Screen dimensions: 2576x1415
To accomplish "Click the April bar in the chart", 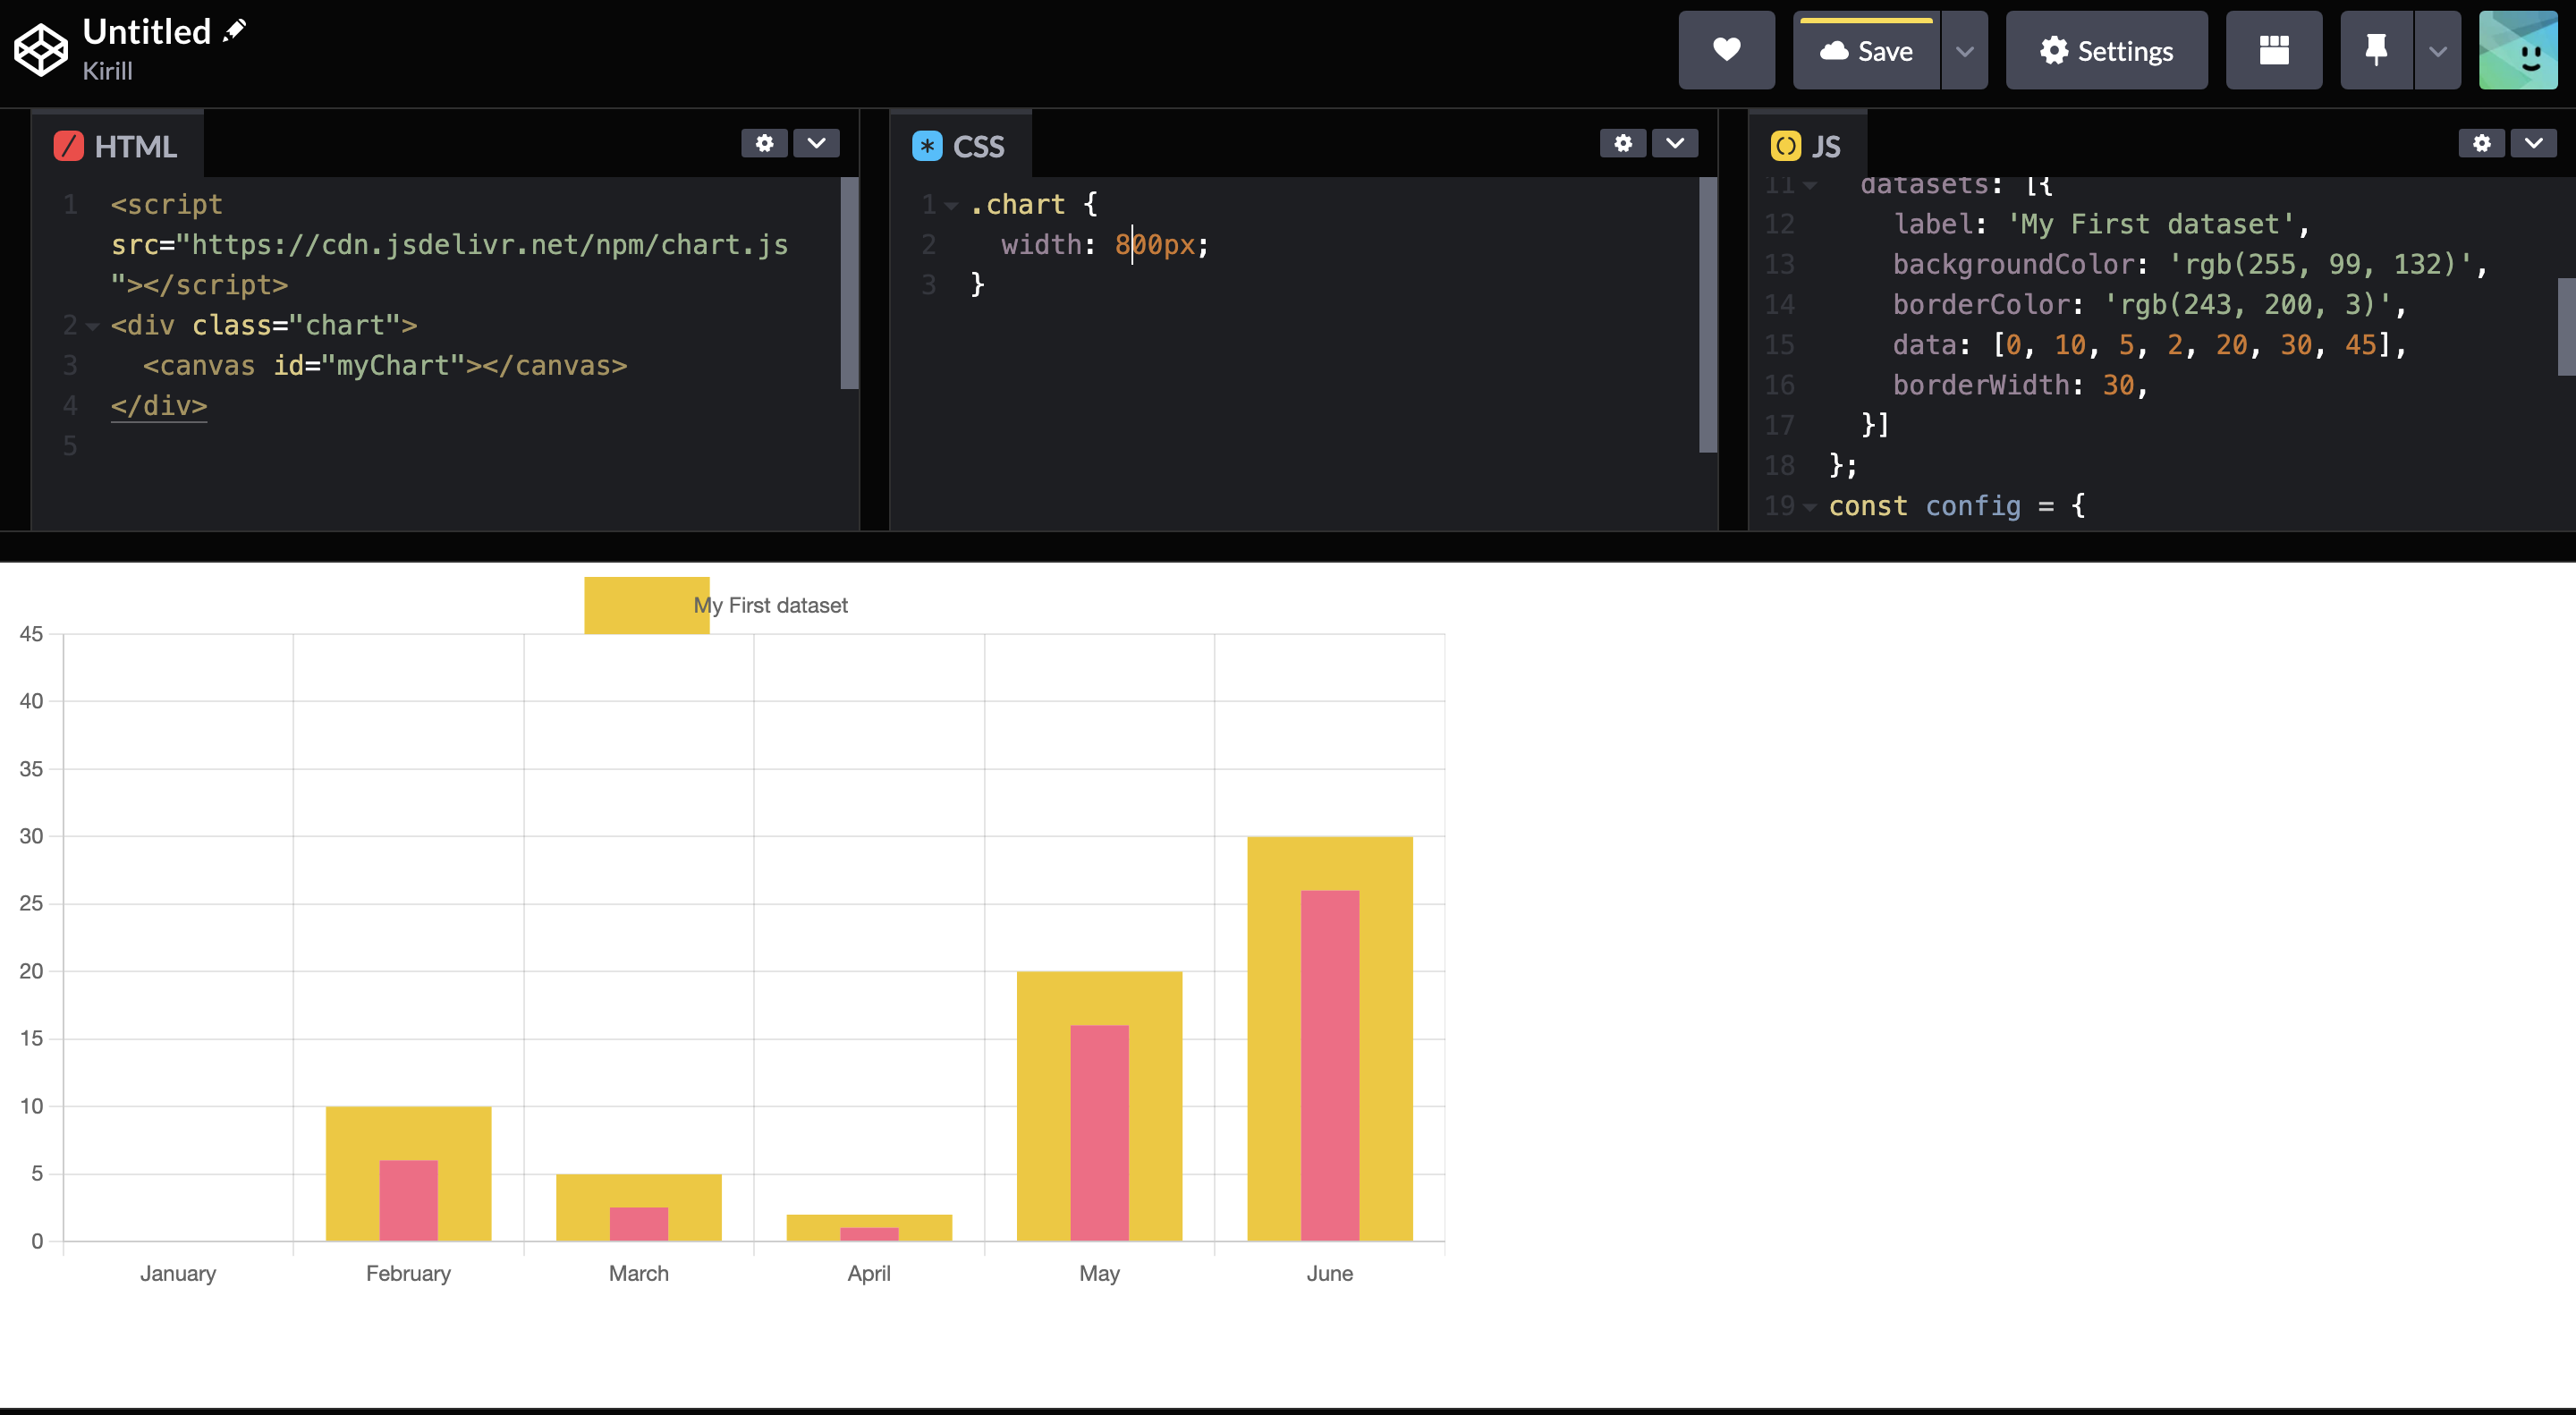I will pos(869,1227).
